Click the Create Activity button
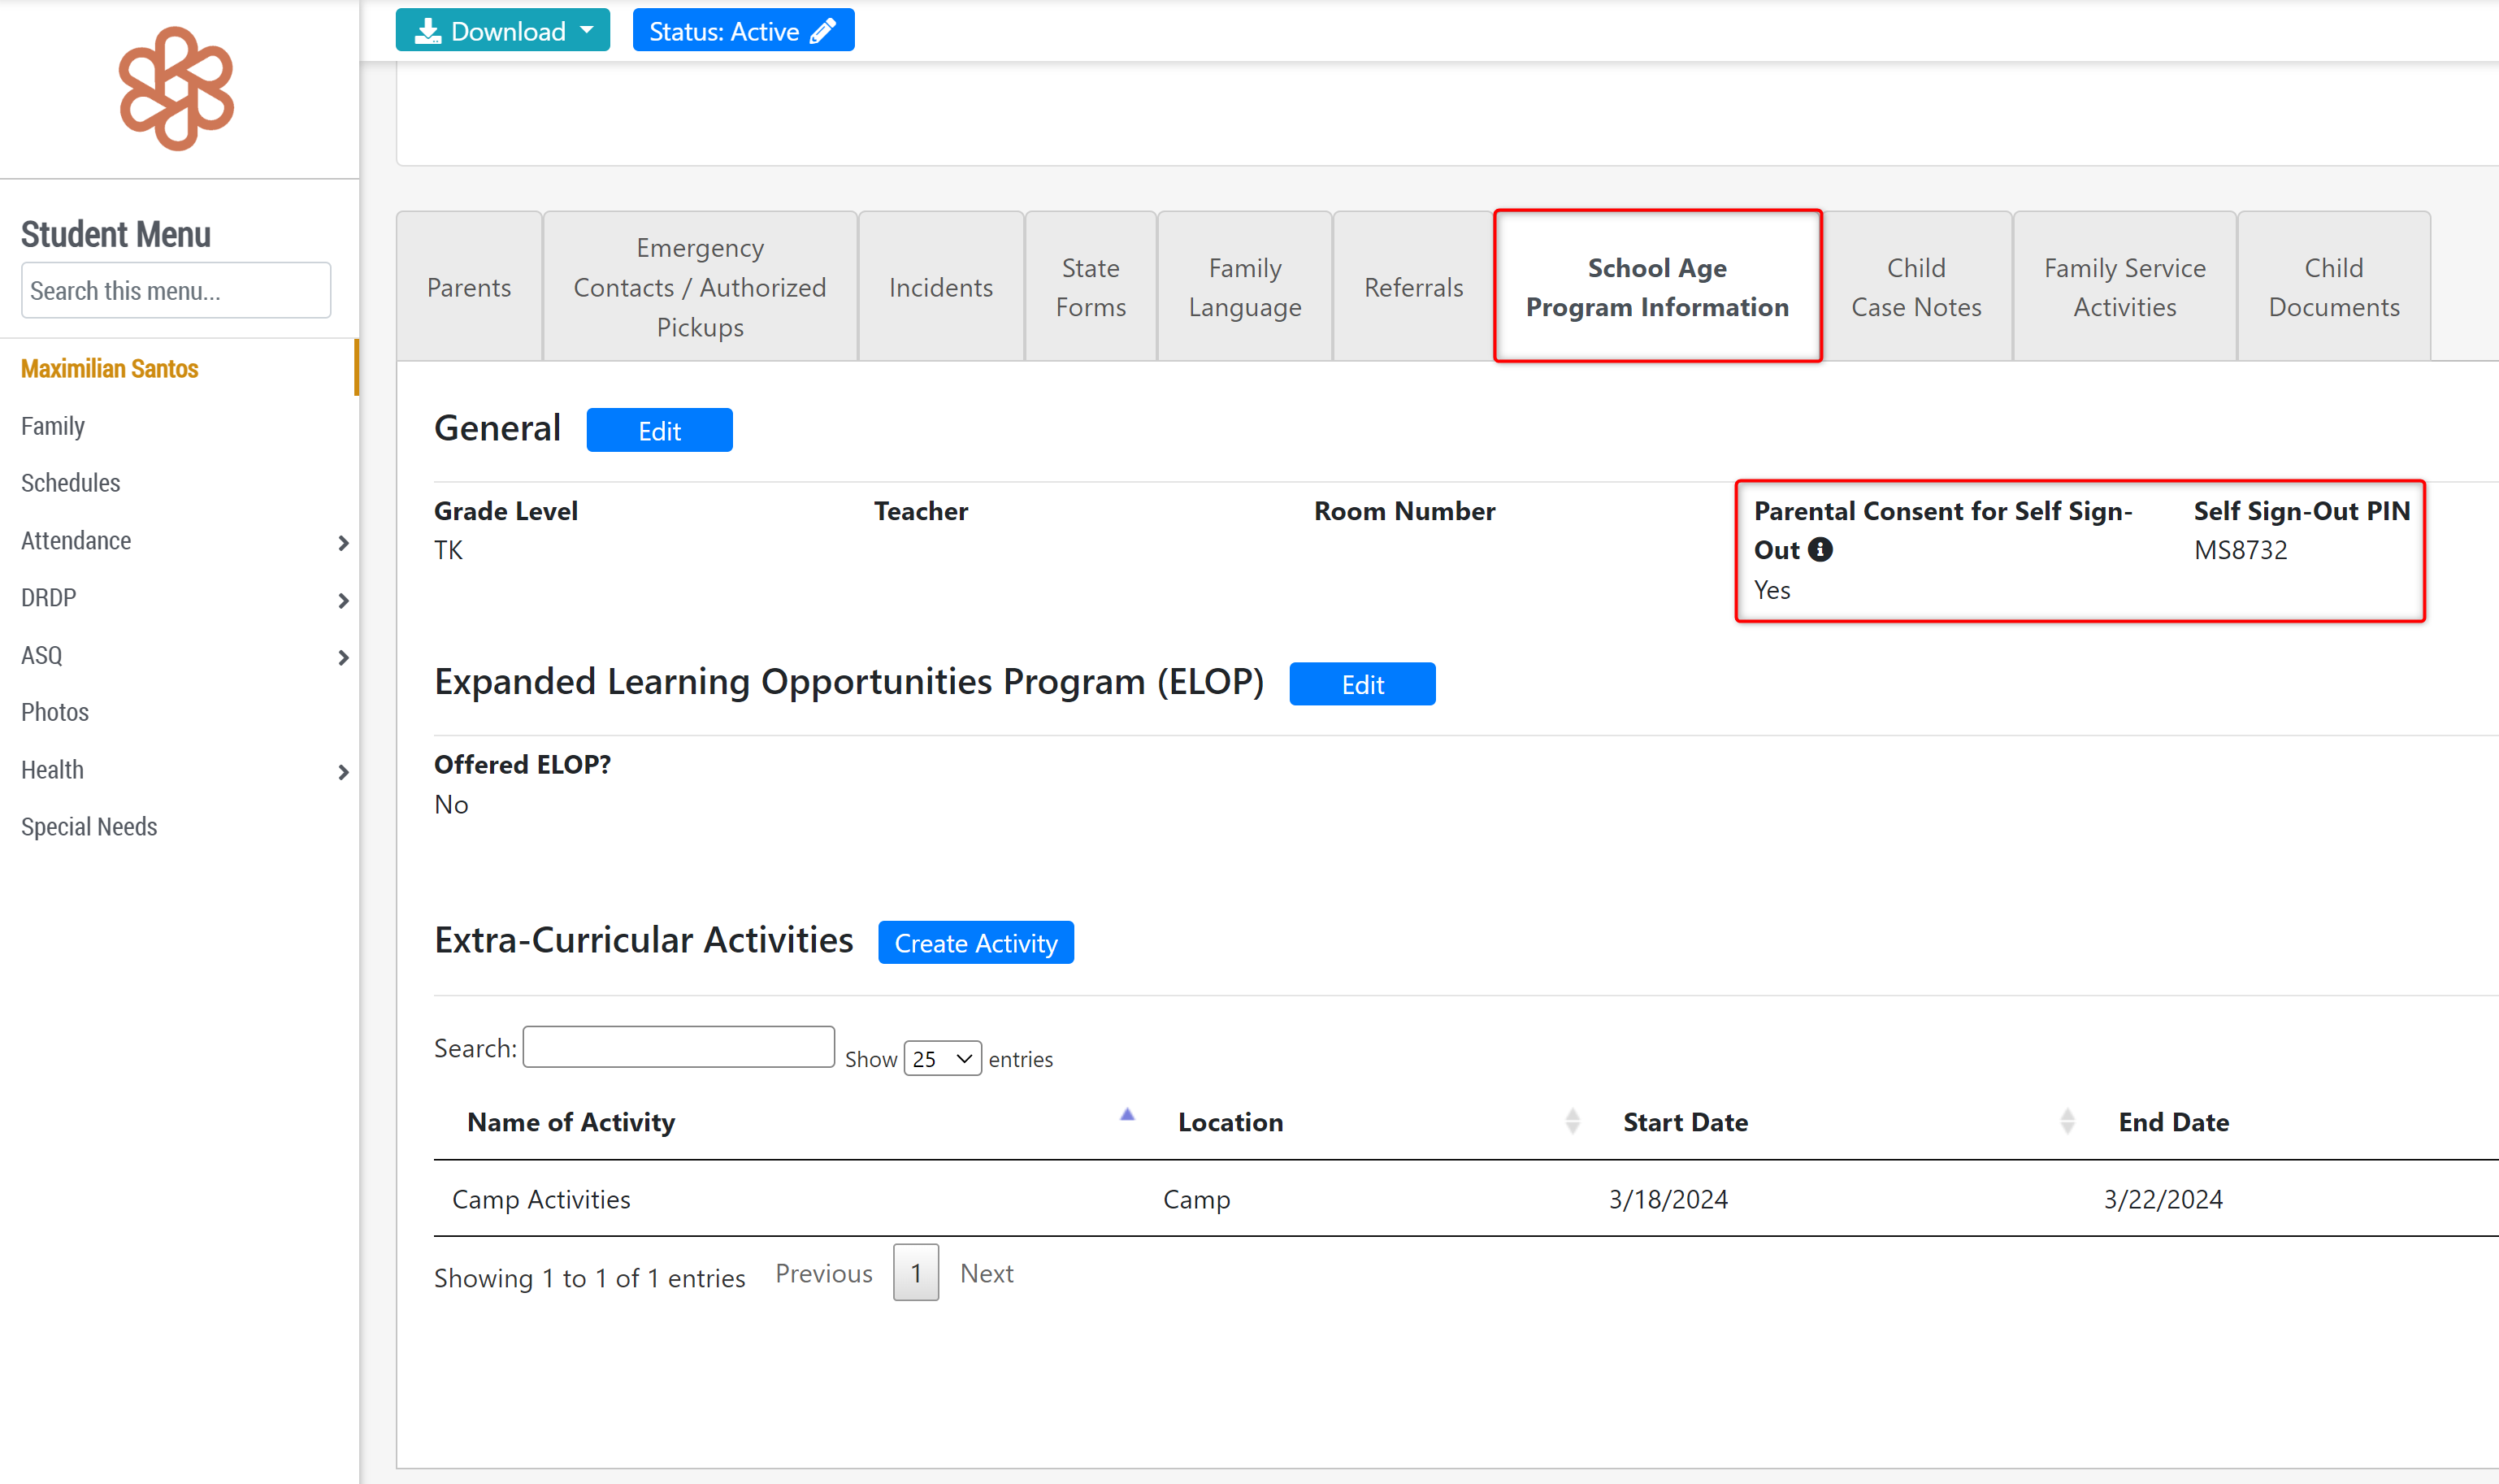This screenshot has height=1484, width=2499. (975, 943)
